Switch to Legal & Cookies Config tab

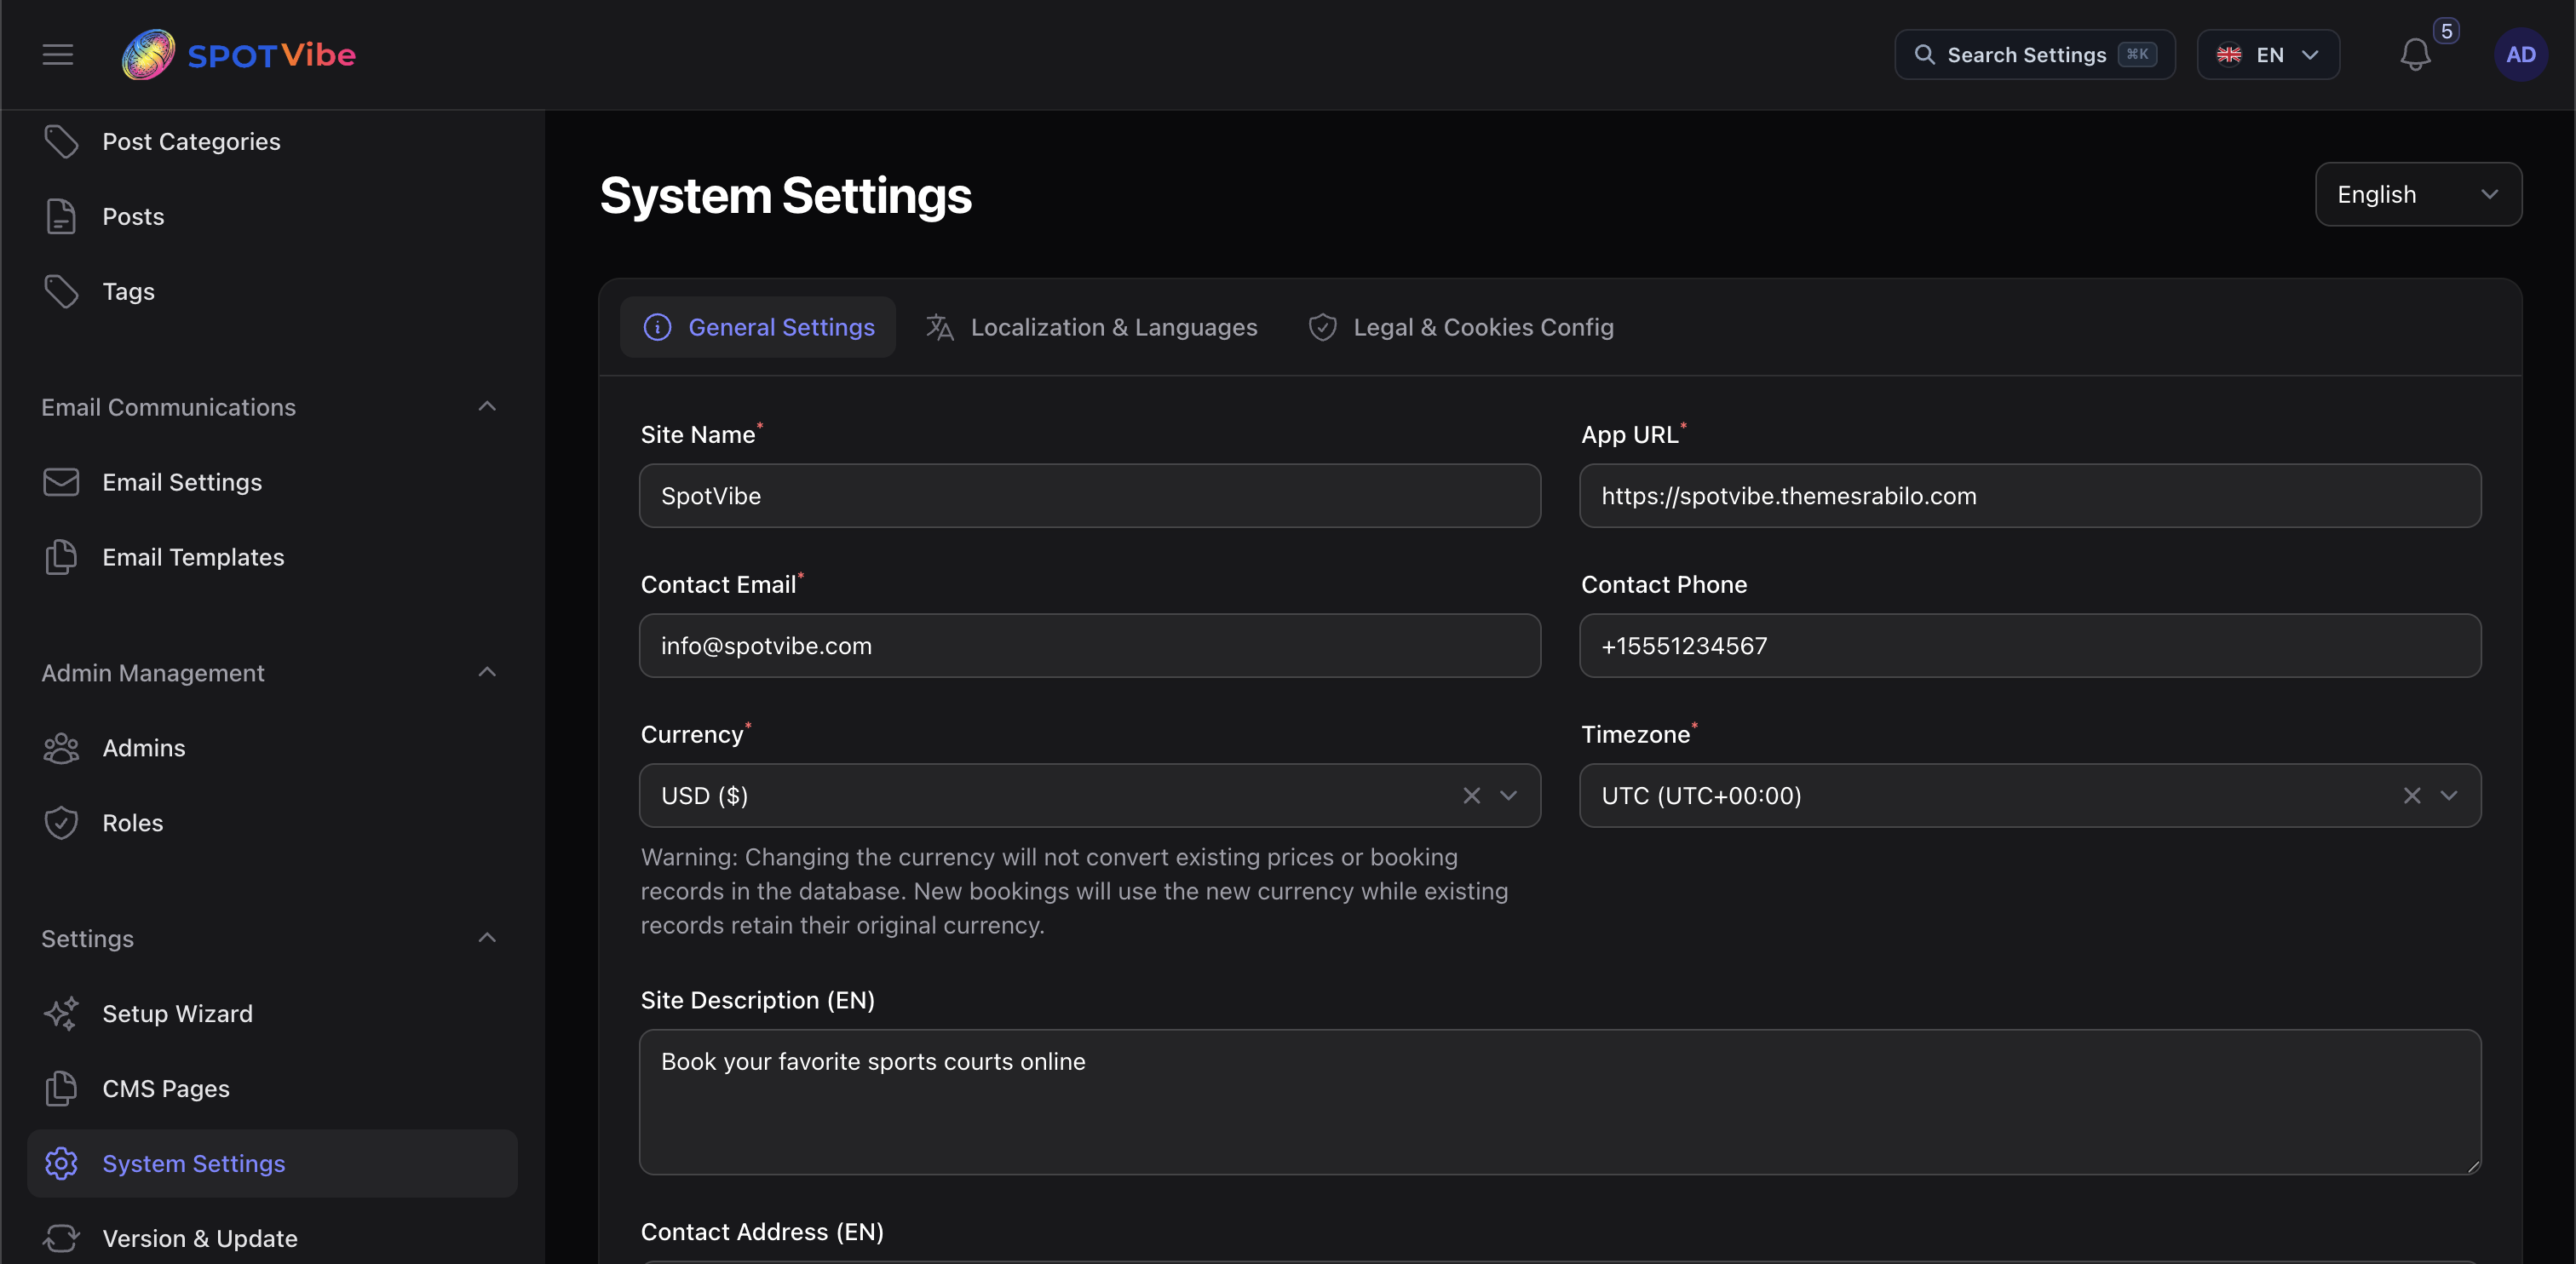tap(1461, 327)
